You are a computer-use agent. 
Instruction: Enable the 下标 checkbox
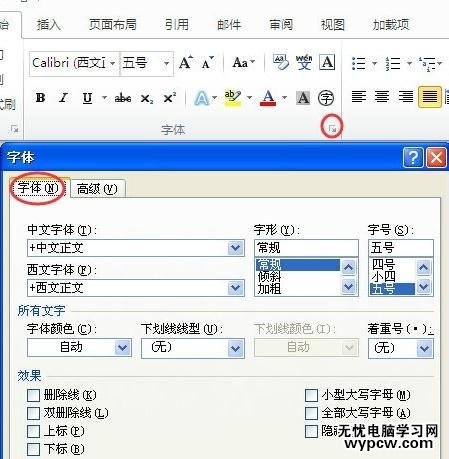[x=33, y=449]
